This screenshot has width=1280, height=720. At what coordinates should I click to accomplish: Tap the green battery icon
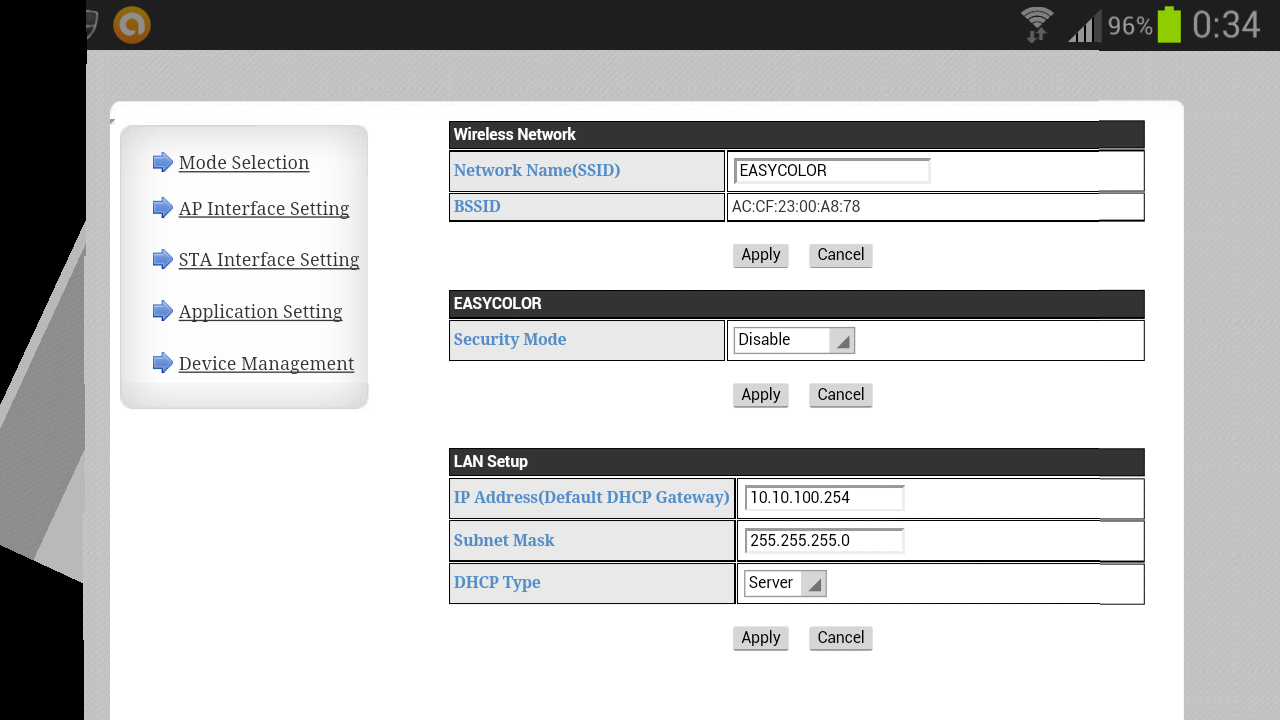pyautogui.click(x=1169, y=25)
